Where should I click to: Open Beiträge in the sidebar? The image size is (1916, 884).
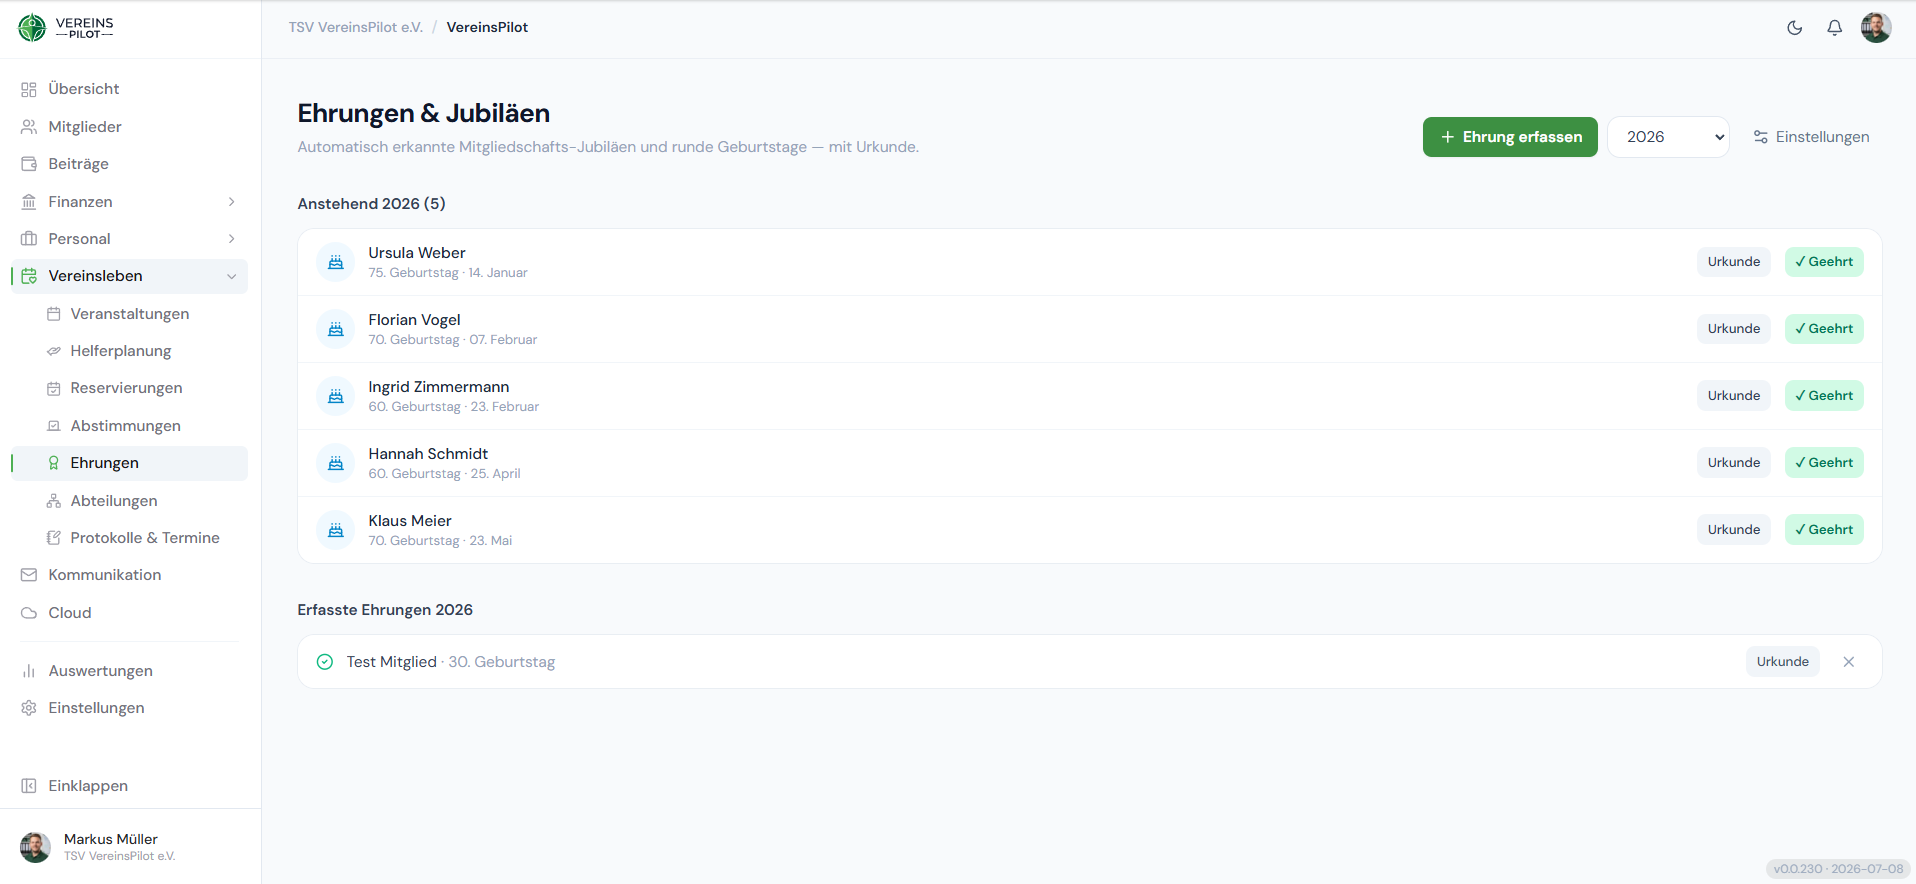(129, 164)
